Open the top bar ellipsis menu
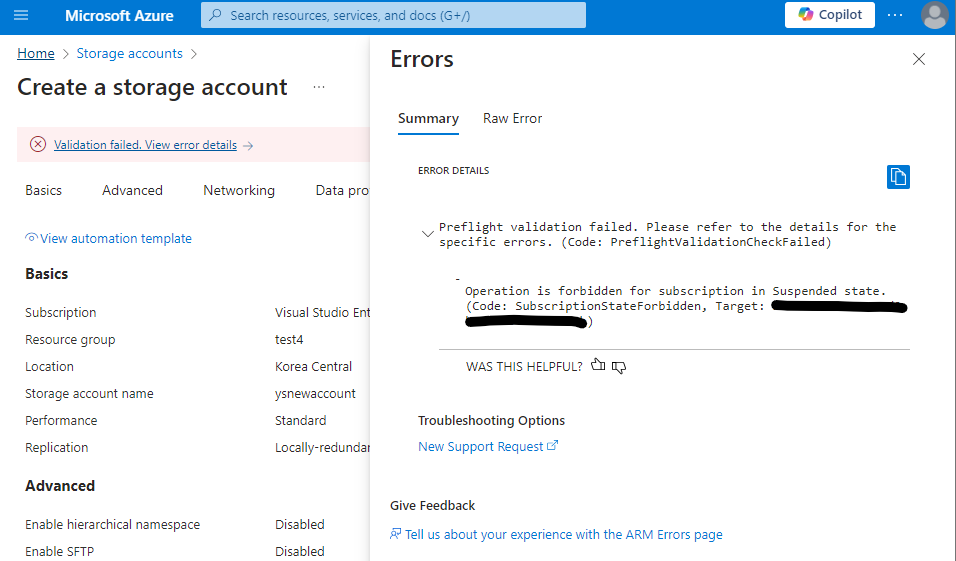Image resolution: width=956 pixels, height=561 pixels. tap(895, 15)
